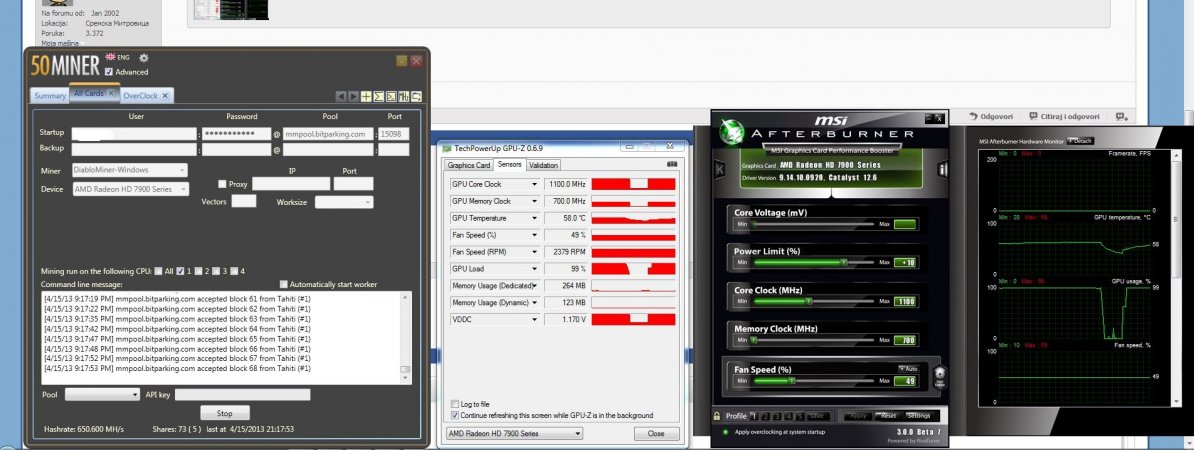Click the ENG language flag in 50Miner
Screen dimensions: 1194x450
110,57
